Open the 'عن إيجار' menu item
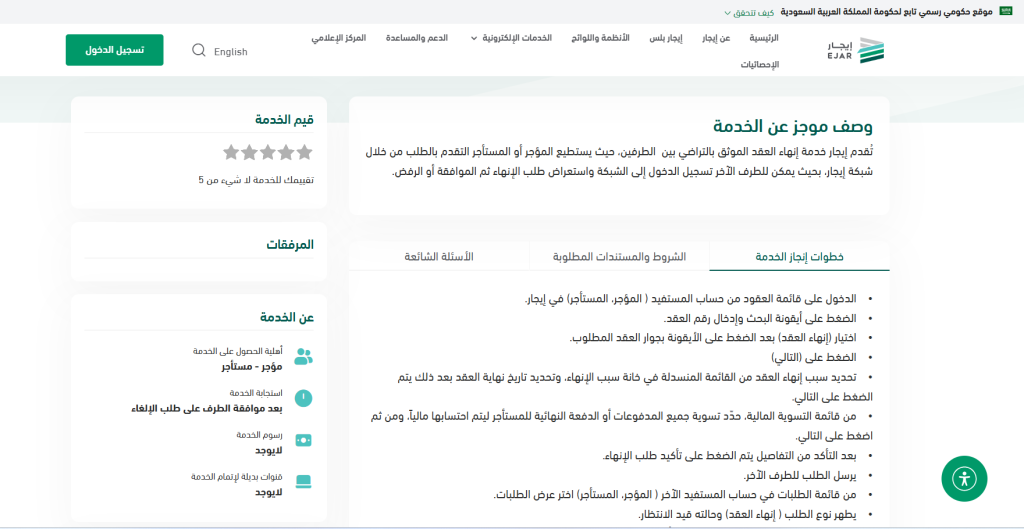 coord(716,38)
